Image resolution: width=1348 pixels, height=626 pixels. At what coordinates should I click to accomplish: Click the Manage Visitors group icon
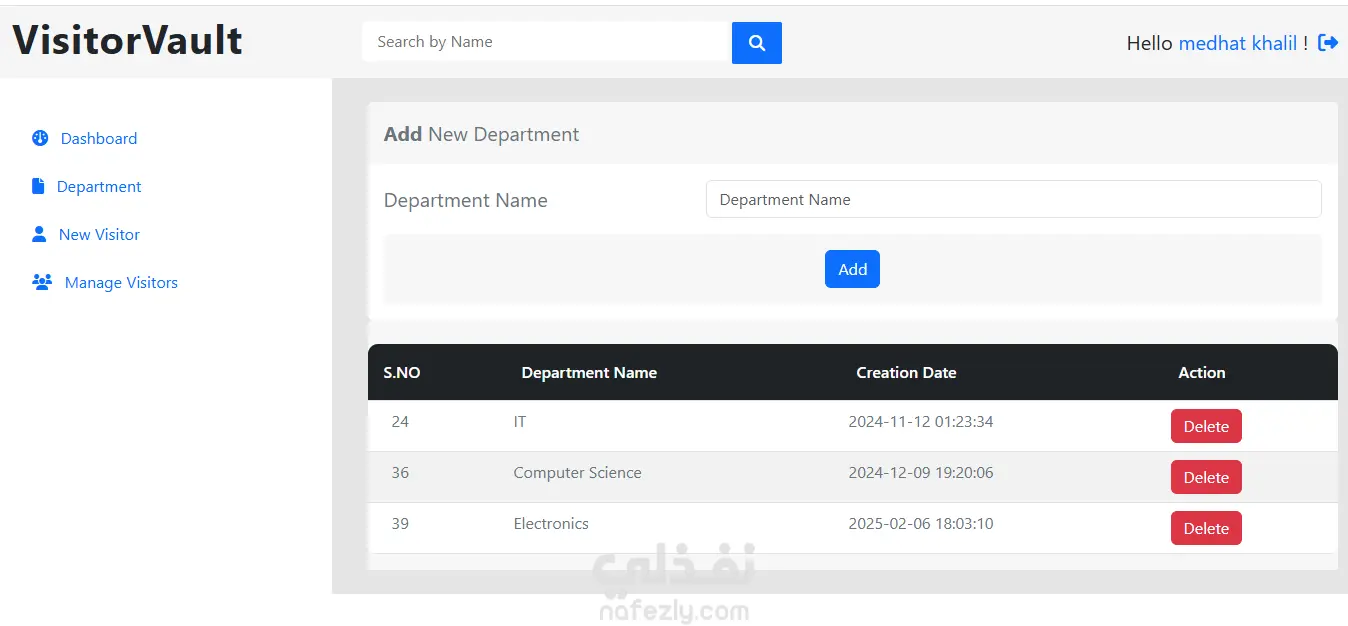tap(42, 282)
